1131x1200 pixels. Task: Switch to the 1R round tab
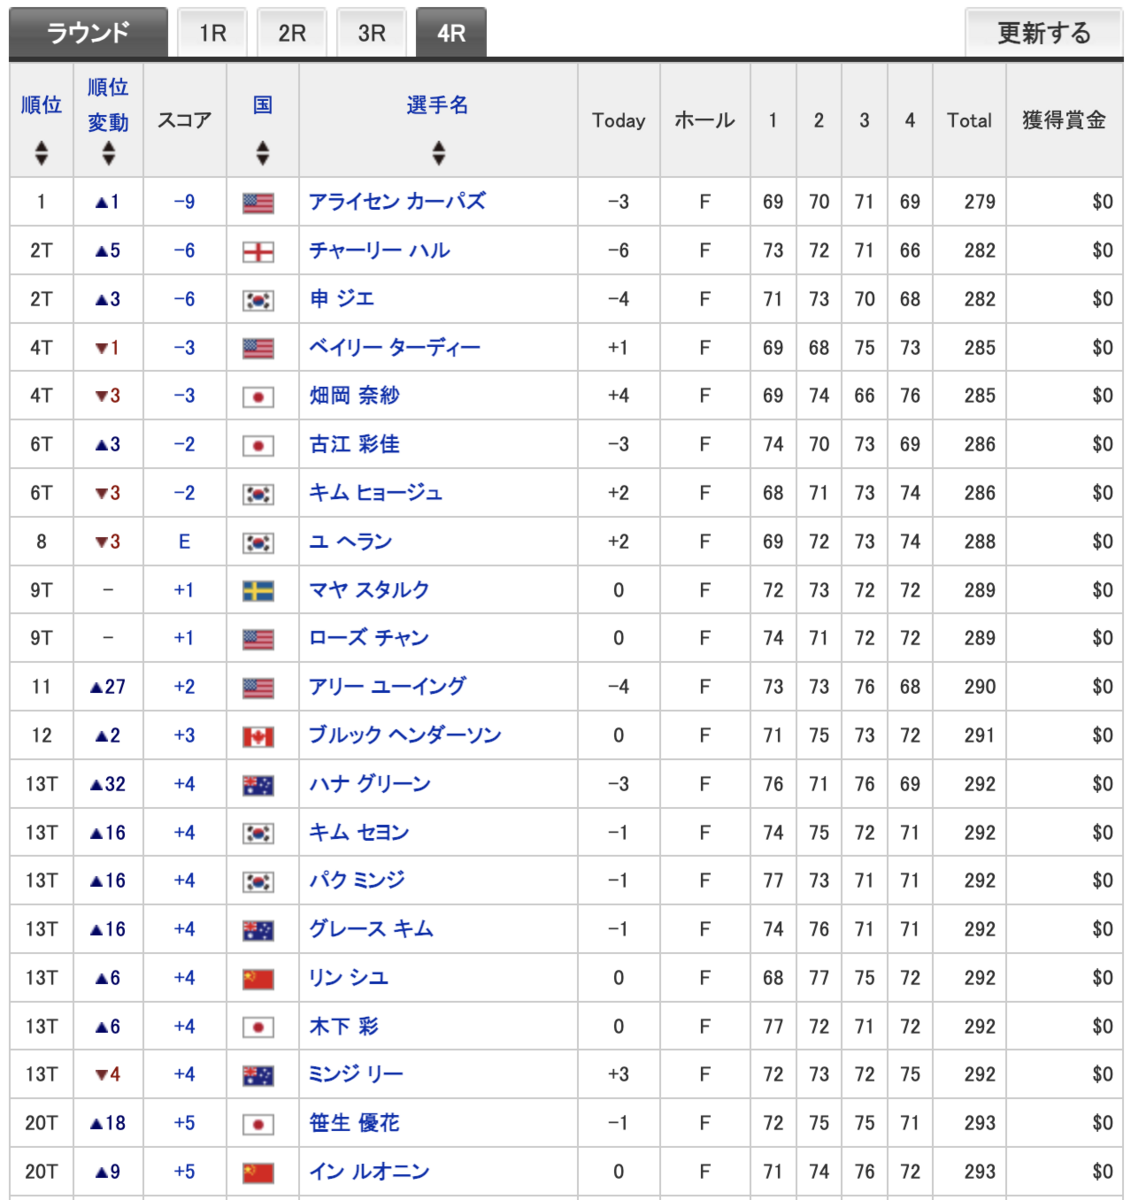pyautogui.click(x=213, y=33)
